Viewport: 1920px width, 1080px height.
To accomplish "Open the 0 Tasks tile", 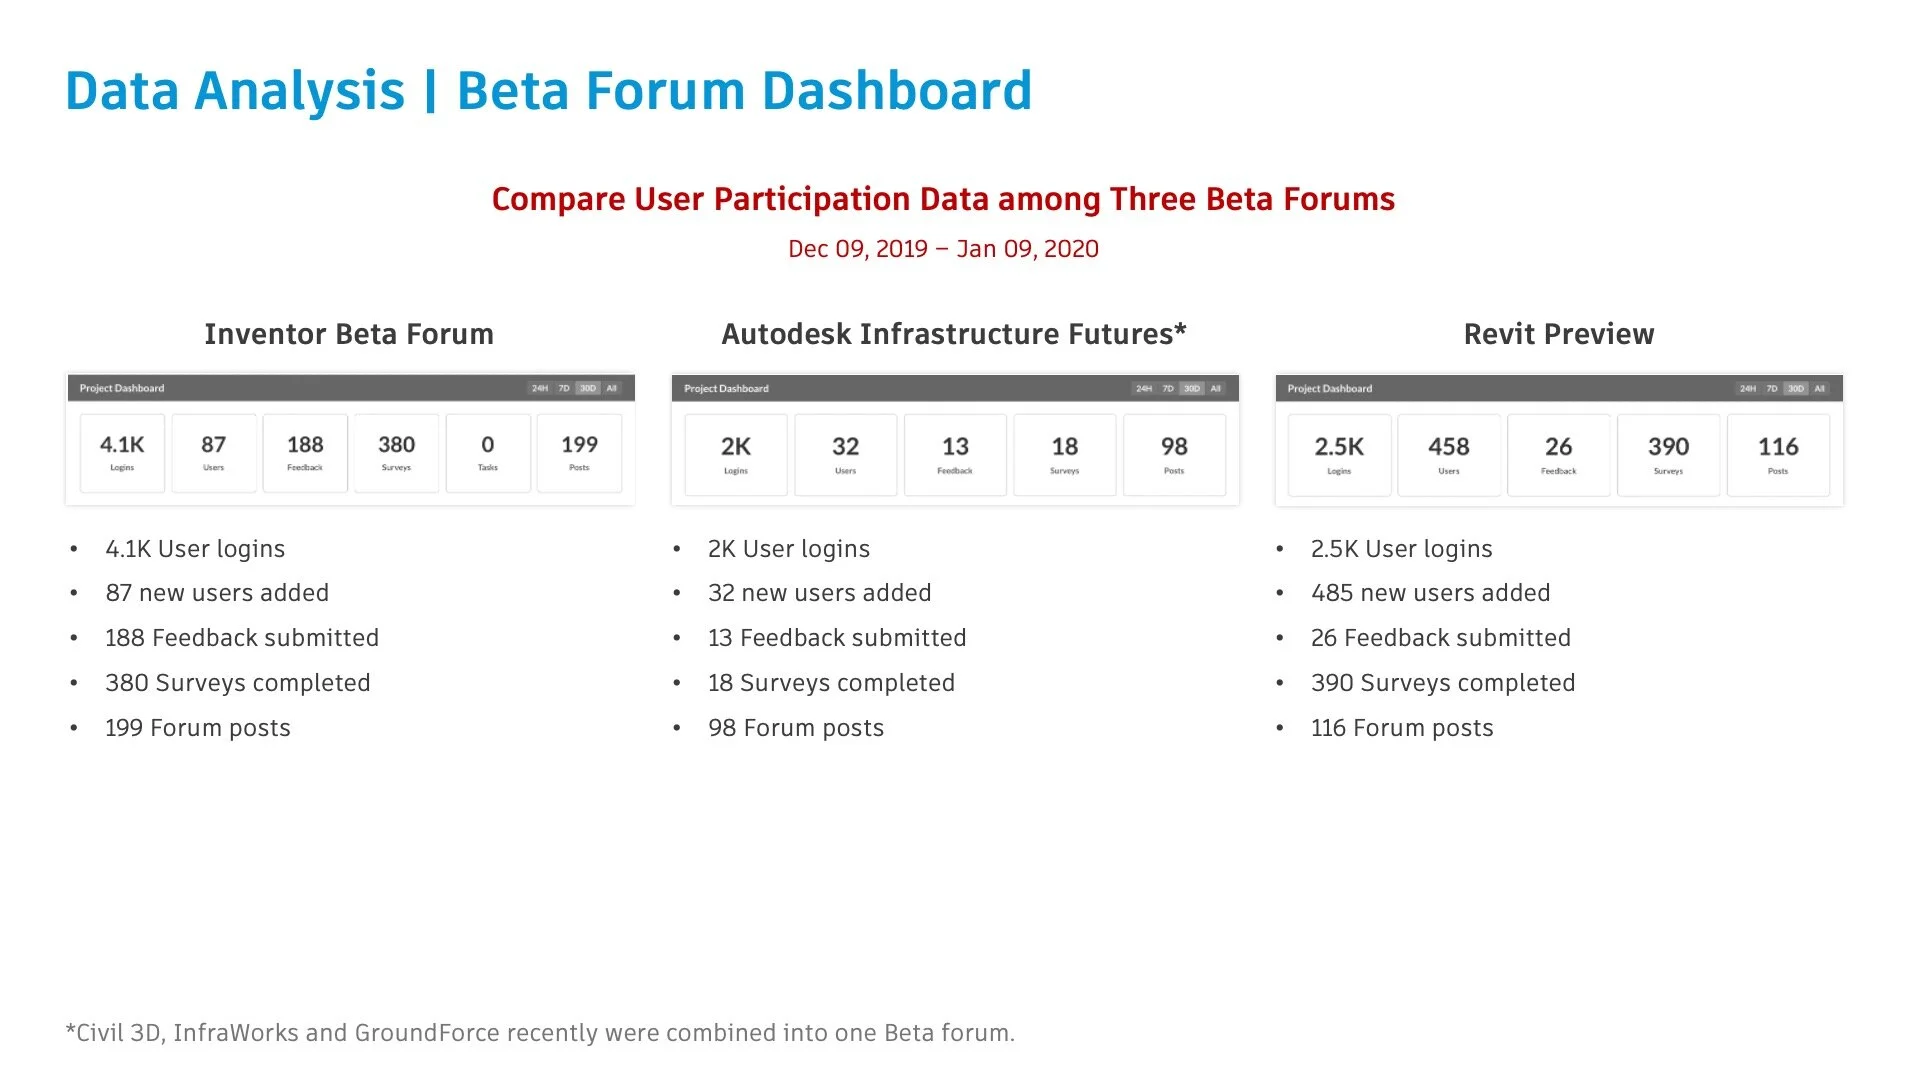I will pyautogui.click(x=488, y=453).
